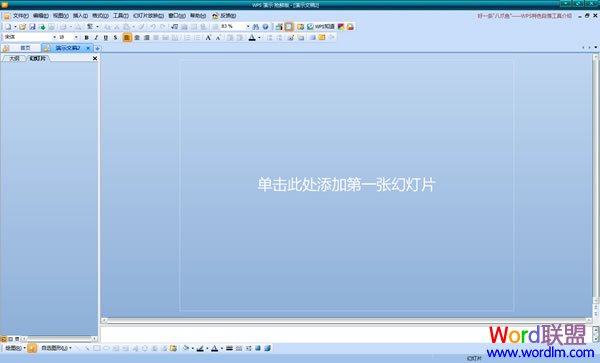Screen dimensions: 600x363
Task: Open the zoom percentage dropdown
Action: [248, 26]
